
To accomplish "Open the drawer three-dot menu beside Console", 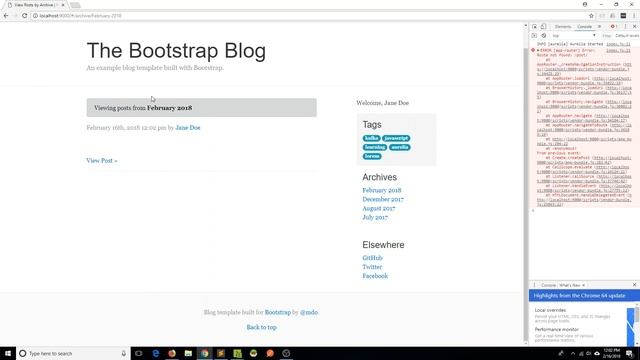I will click(x=534, y=285).
